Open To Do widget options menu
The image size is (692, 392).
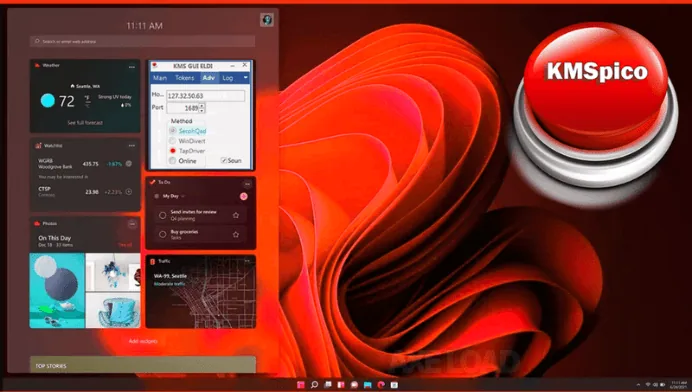pyautogui.click(x=247, y=184)
